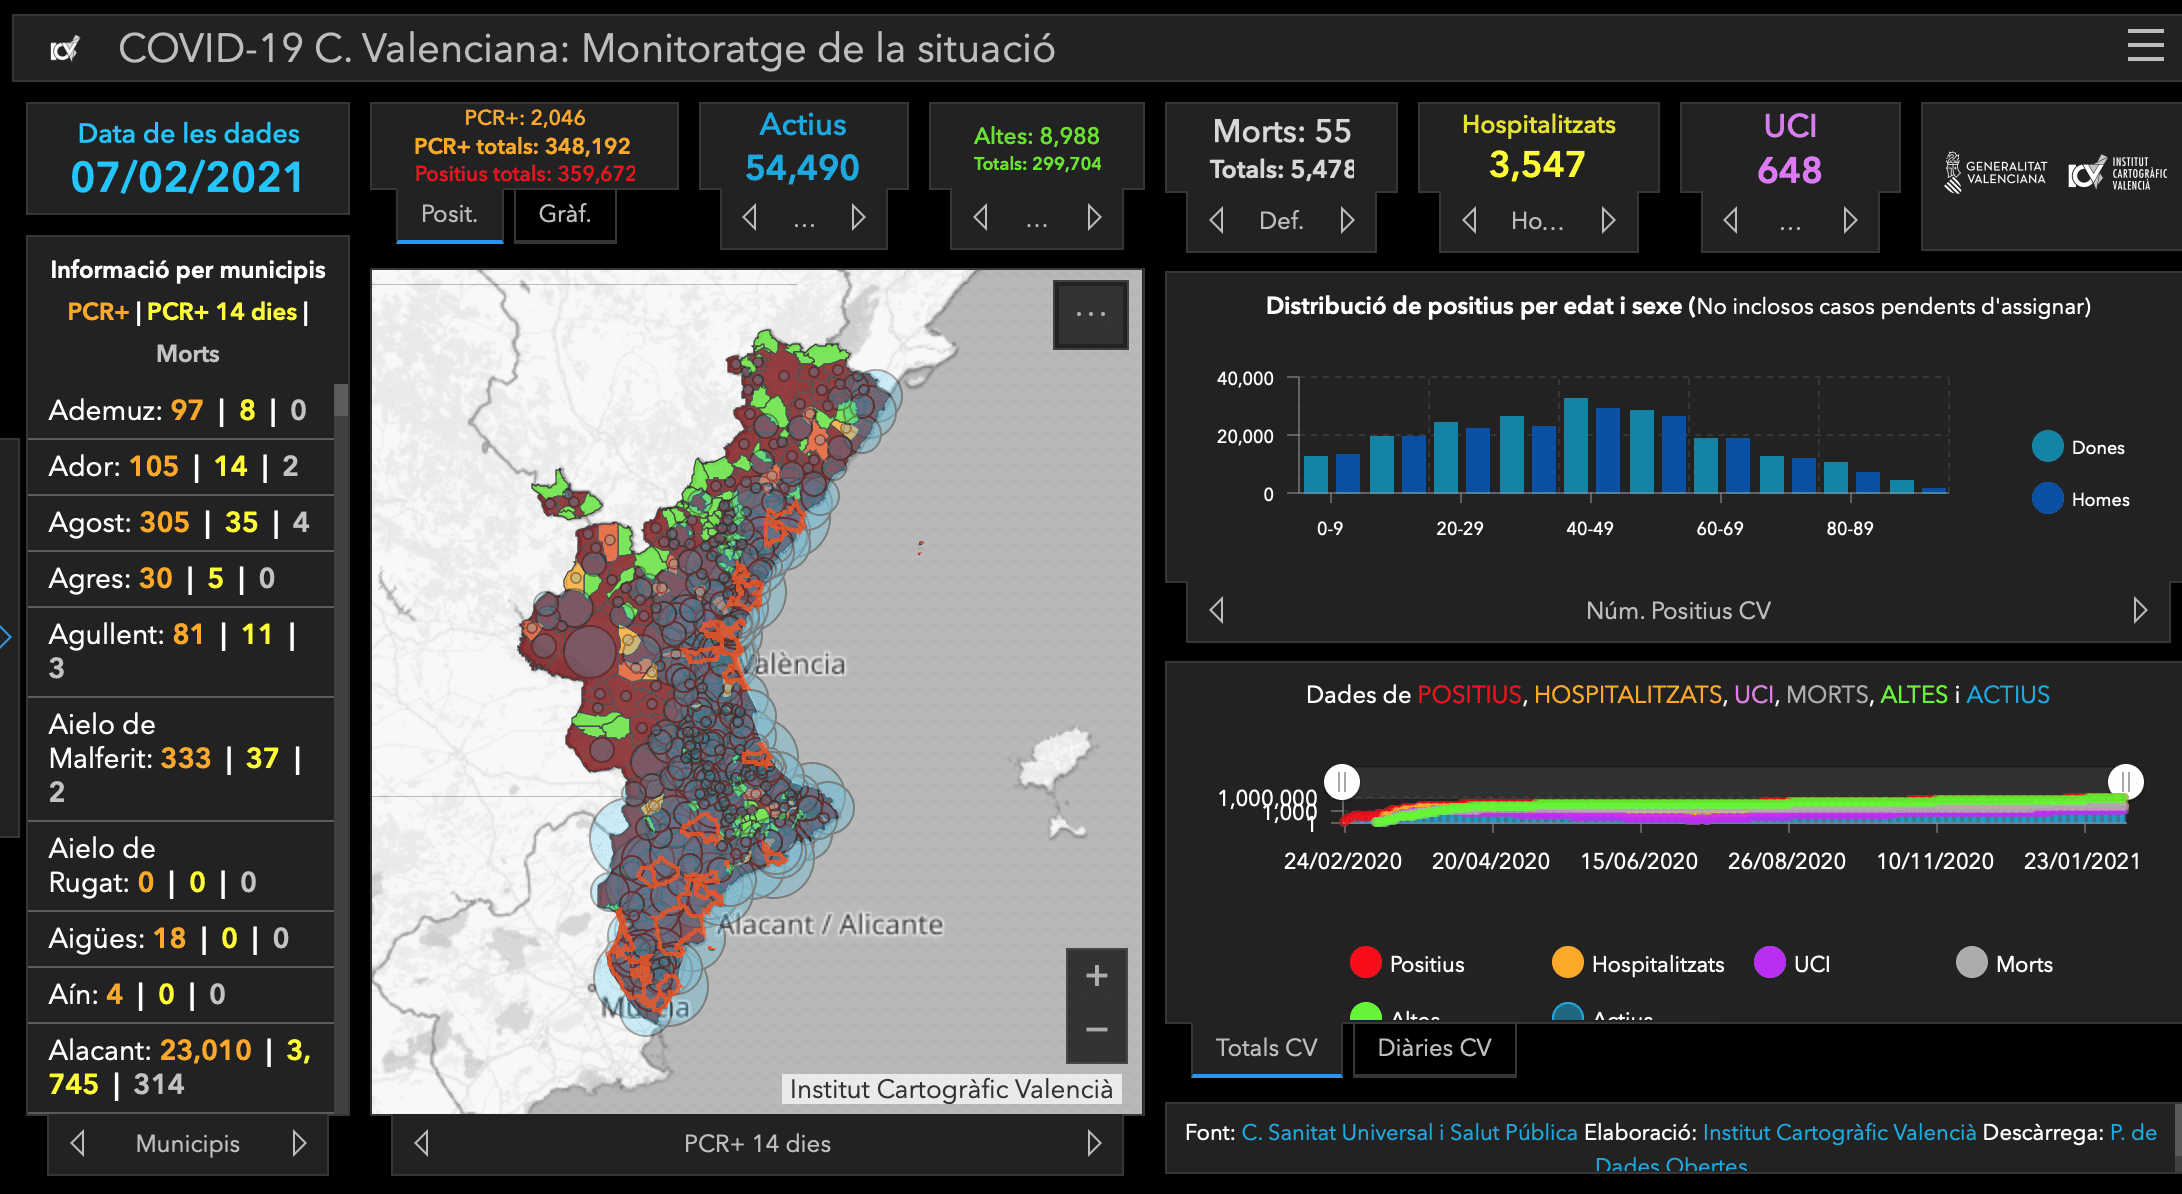Expand collapsed left side panel arrow

[6, 636]
